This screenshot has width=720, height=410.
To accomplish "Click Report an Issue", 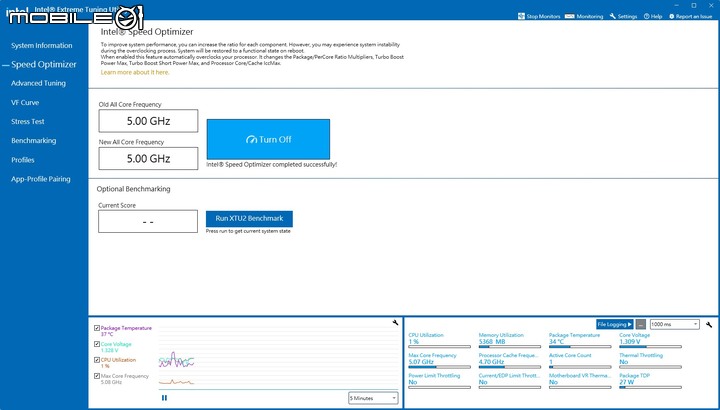I will pyautogui.click(x=691, y=16).
